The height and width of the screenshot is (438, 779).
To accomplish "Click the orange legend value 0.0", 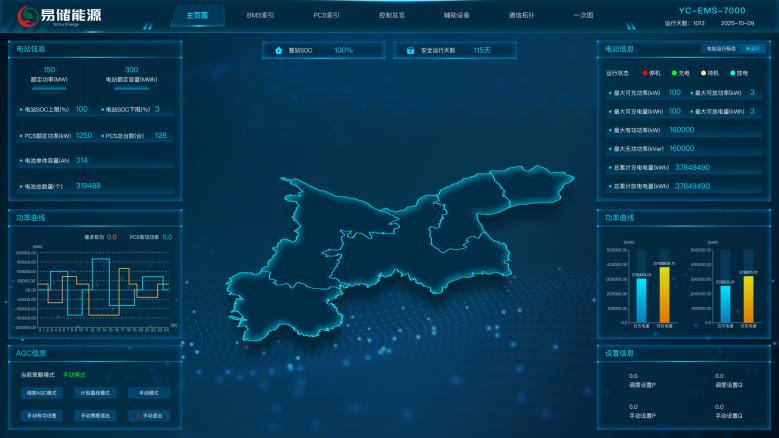I will pyautogui.click(x=112, y=237).
